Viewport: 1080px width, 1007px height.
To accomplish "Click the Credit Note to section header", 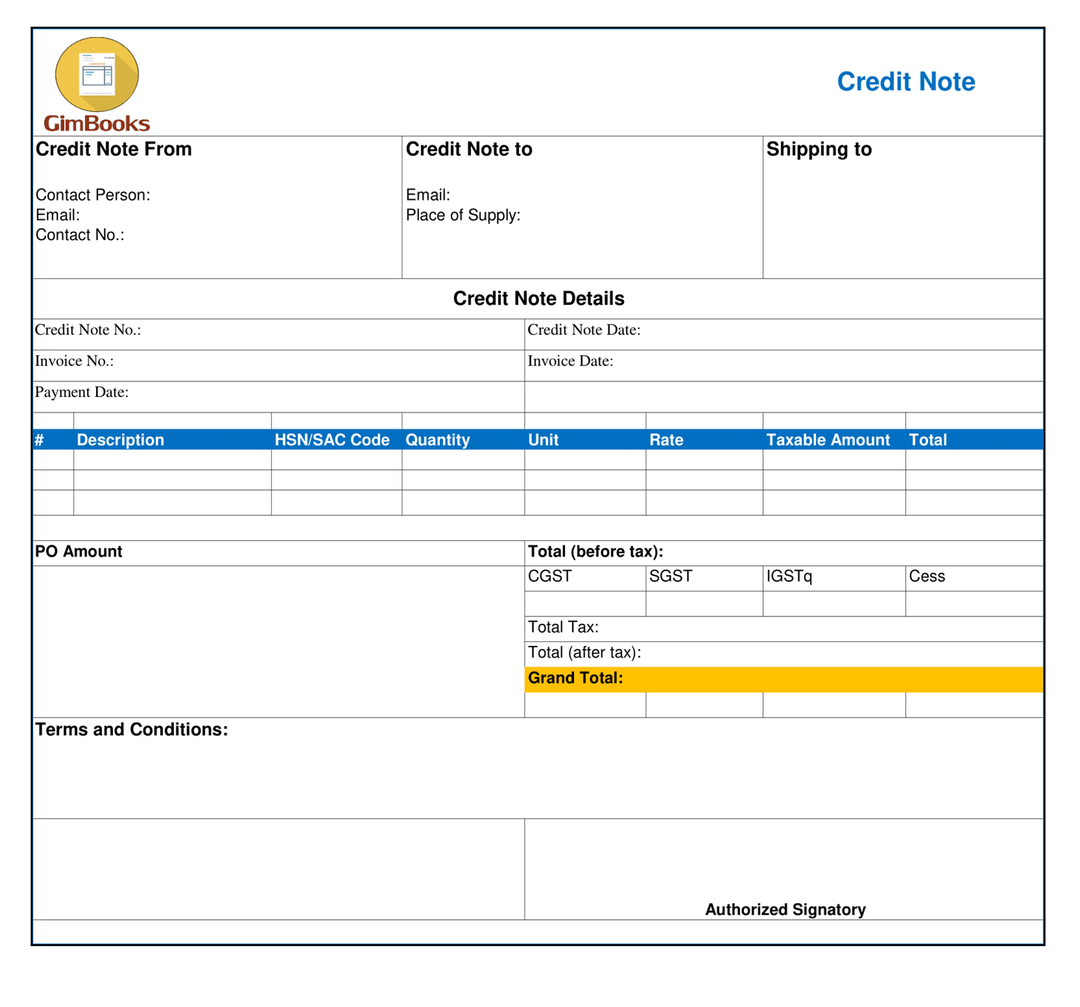I will tap(469, 149).
